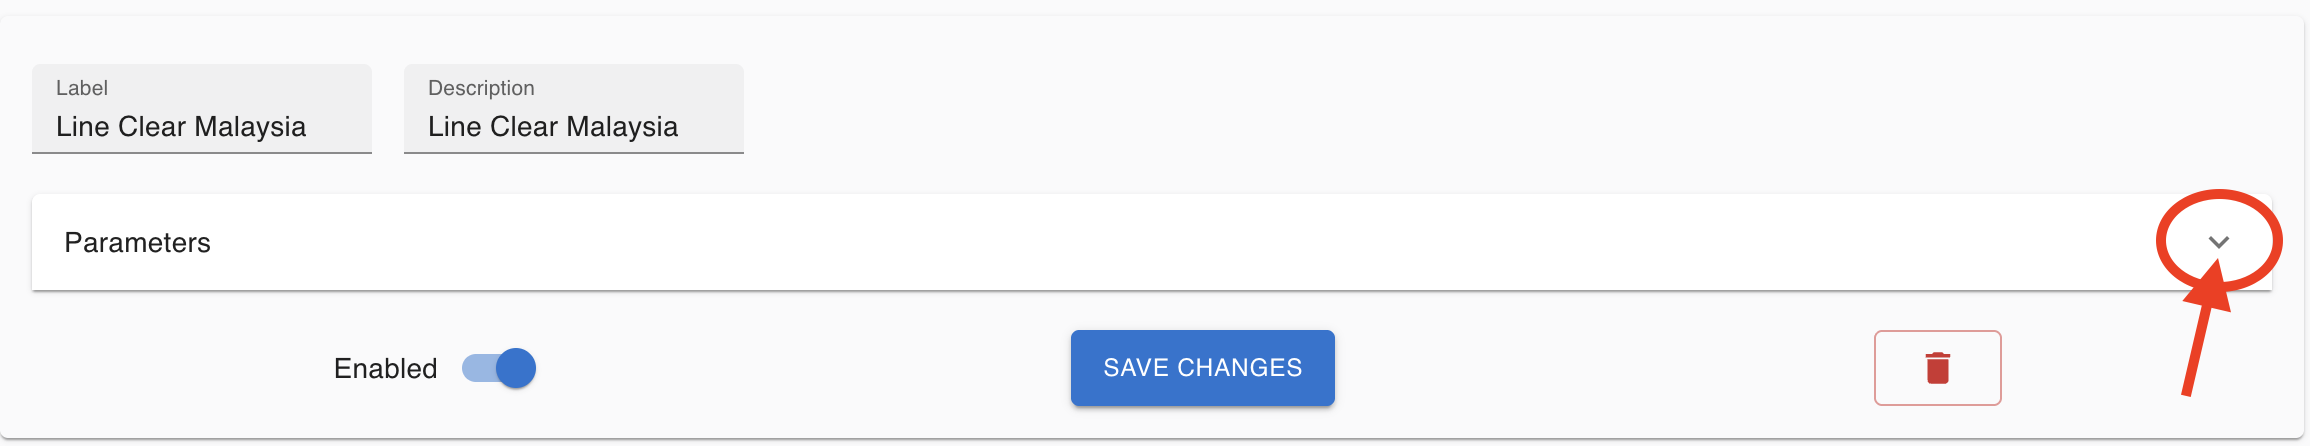Screen dimensions: 2310x446
Task: Click the small Description caption above the field
Action: click(481, 88)
